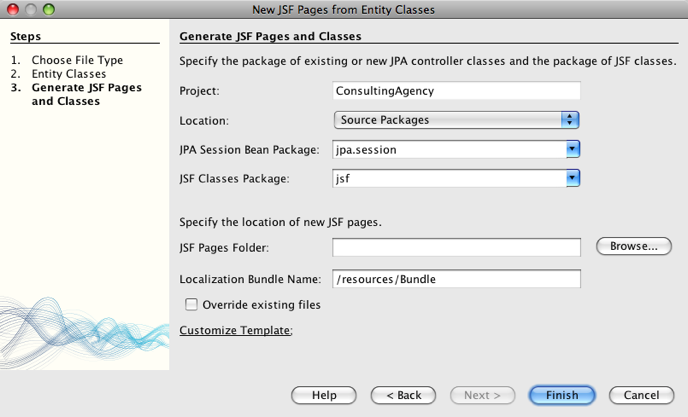
Task: Edit the Localization Bundle Name field
Action: pos(457,279)
